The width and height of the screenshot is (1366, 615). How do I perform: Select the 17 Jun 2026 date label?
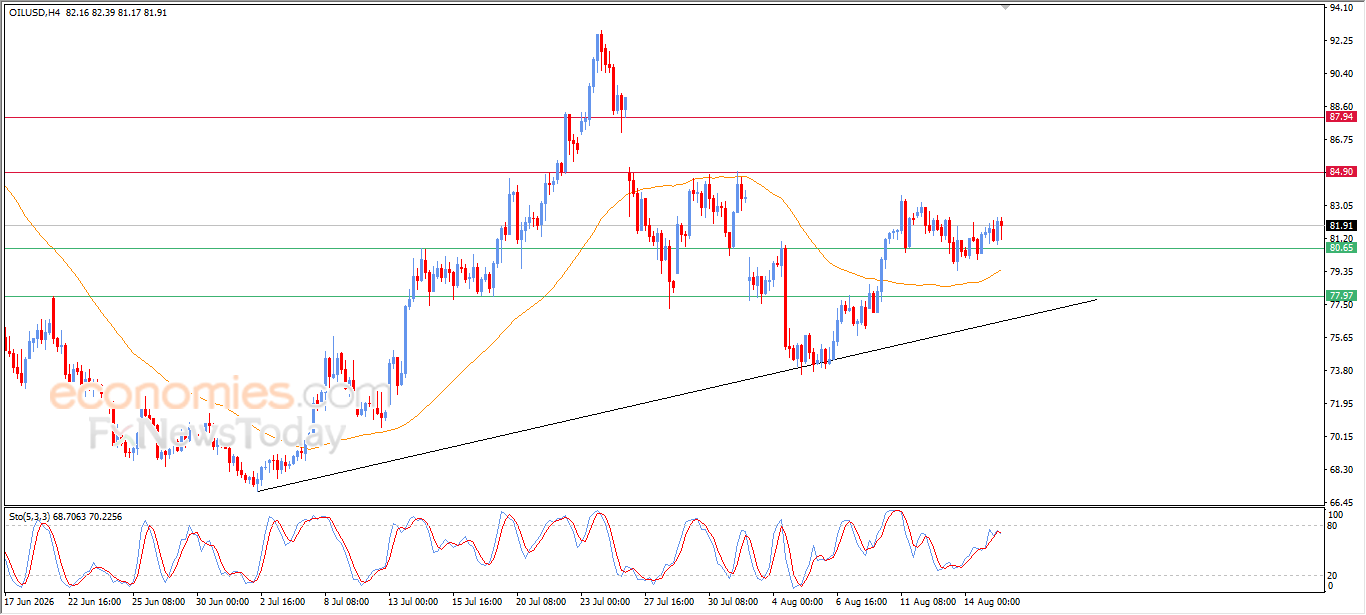[30, 602]
